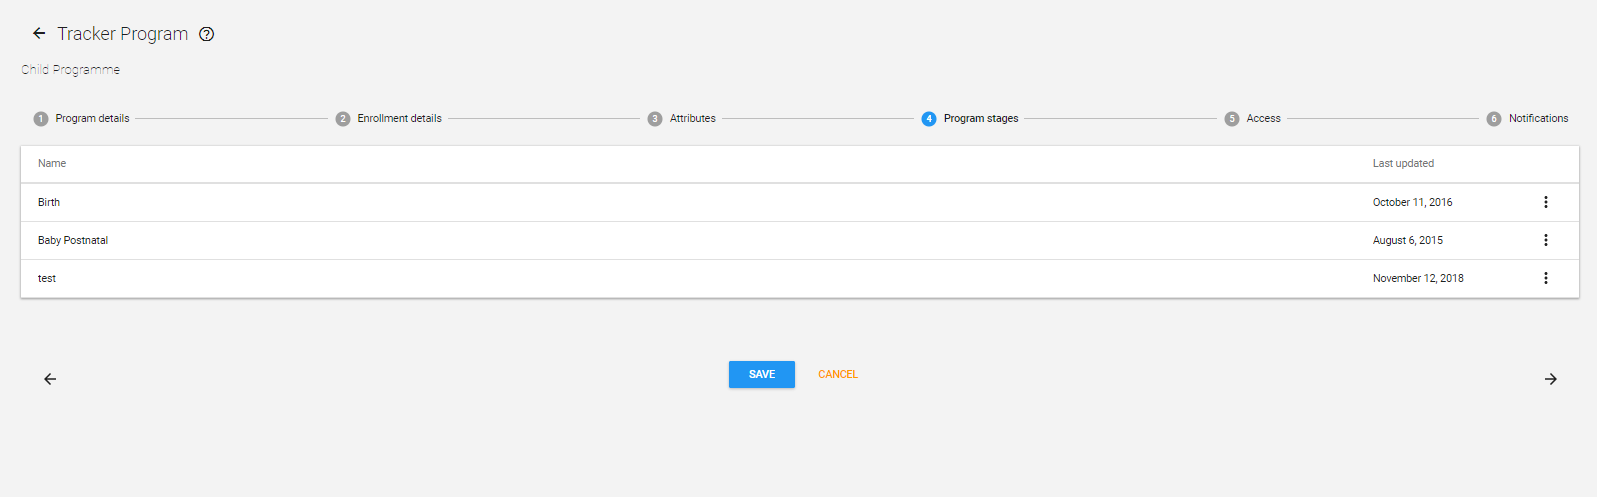This screenshot has width=1597, height=497.
Task: Switch to the Attributes step
Action: coord(692,119)
